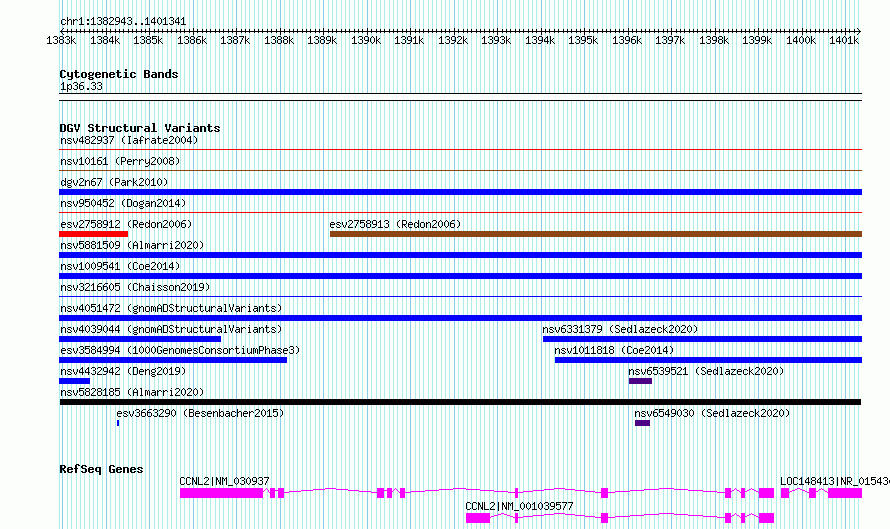The image size is (890, 529).
Task: Click the 1383k ruler position
Action: (61, 40)
